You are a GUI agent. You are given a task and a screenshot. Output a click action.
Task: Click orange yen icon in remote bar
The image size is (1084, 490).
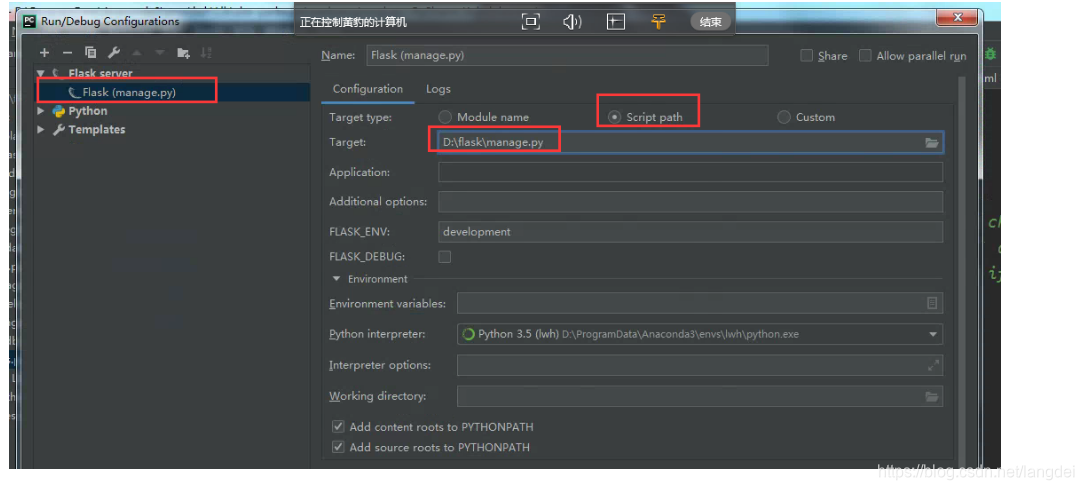coord(658,21)
